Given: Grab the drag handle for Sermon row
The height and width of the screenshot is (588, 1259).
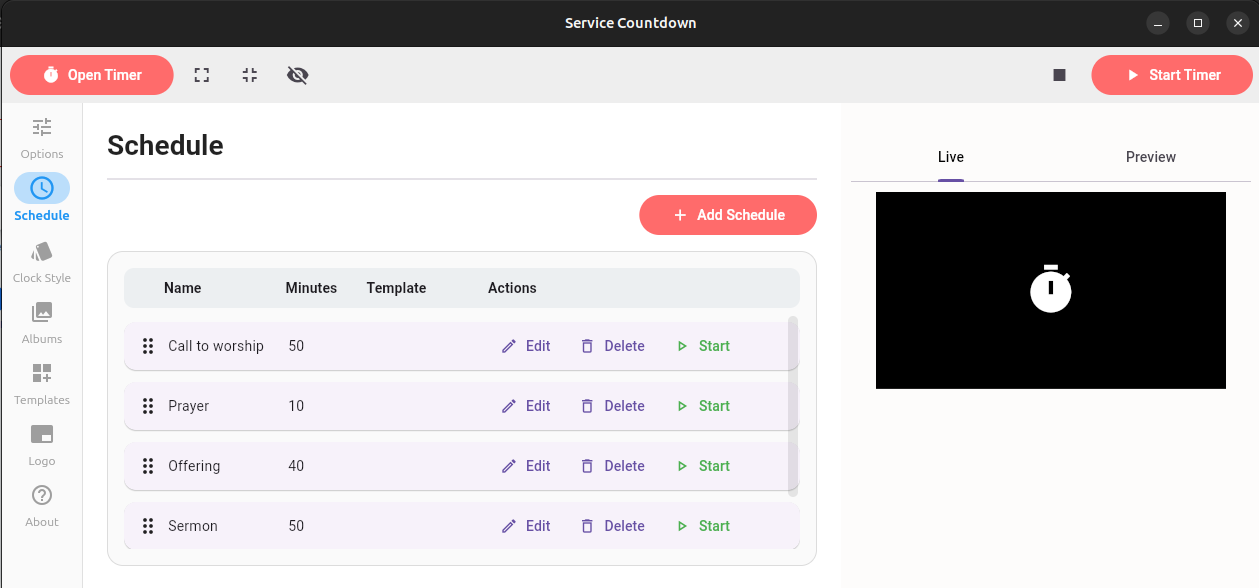Looking at the screenshot, I should tap(148, 526).
